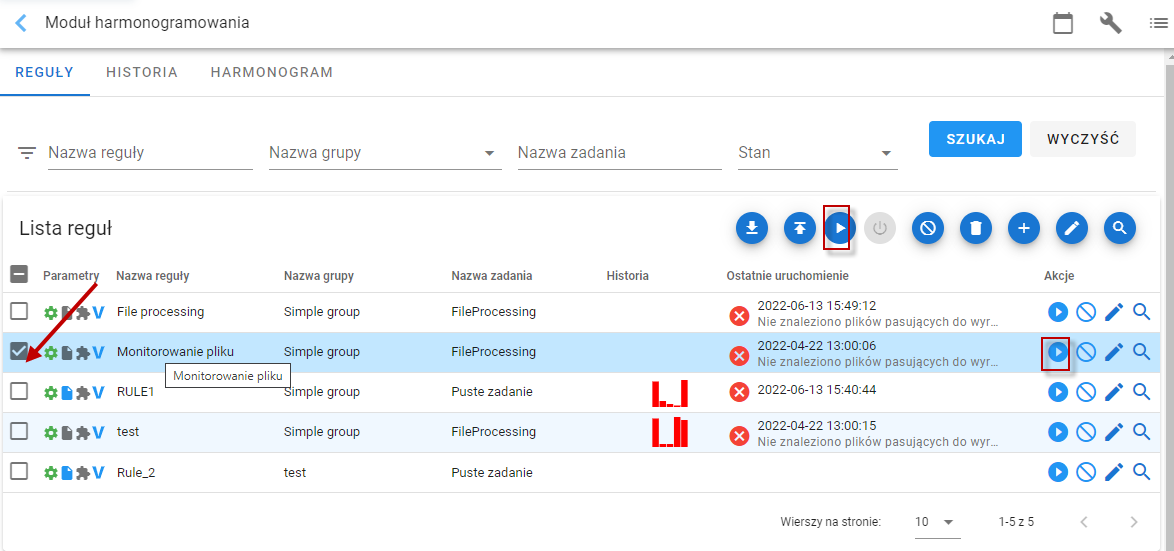Check the RULE1 row checkbox

click(x=19, y=391)
